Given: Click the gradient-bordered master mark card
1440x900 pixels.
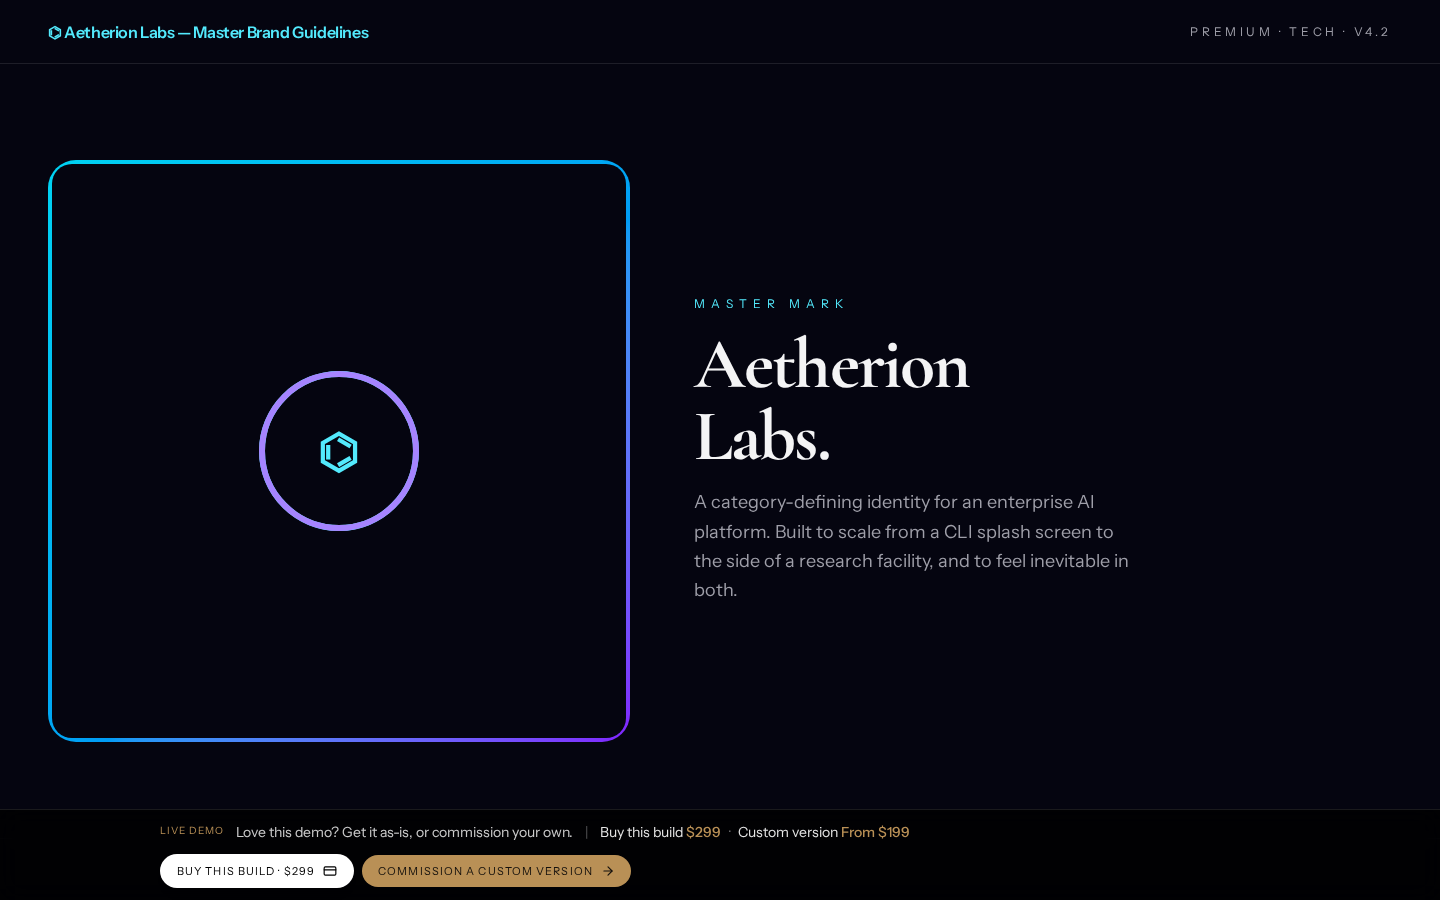Looking at the screenshot, I should click(x=339, y=451).
